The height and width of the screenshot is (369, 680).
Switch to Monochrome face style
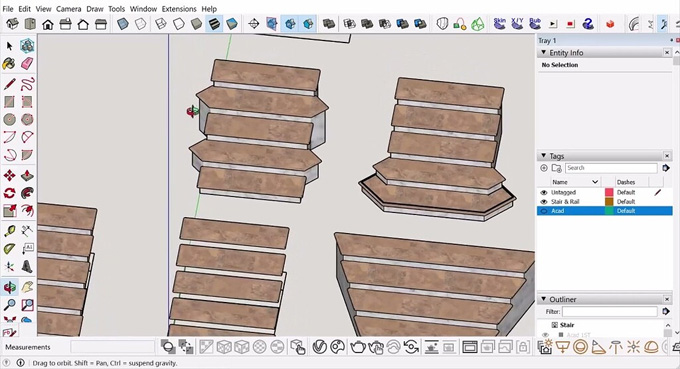pyautogui.click(x=232, y=24)
